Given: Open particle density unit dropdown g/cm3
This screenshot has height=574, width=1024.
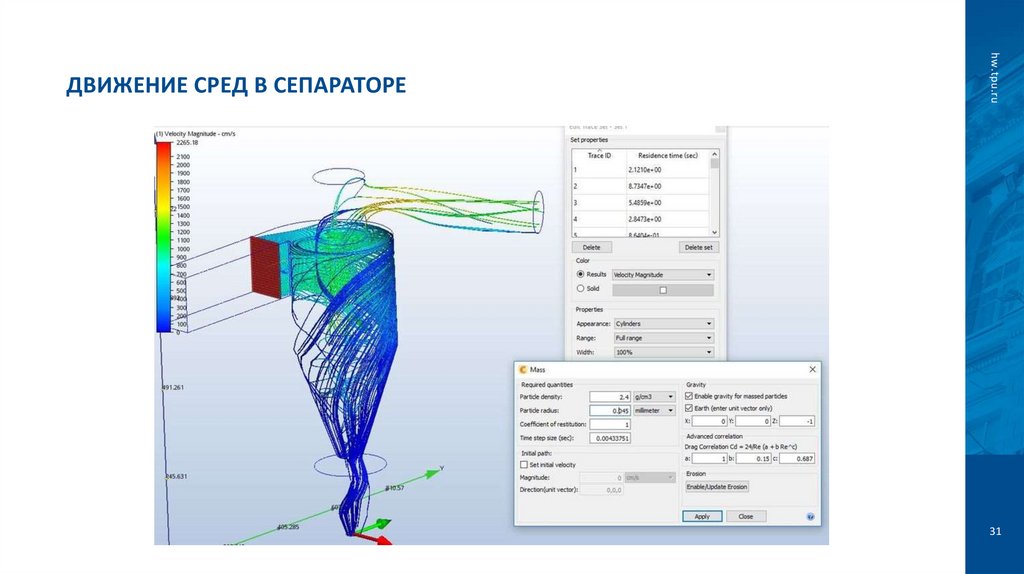Looking at the screenshot, I should [654, 396].
